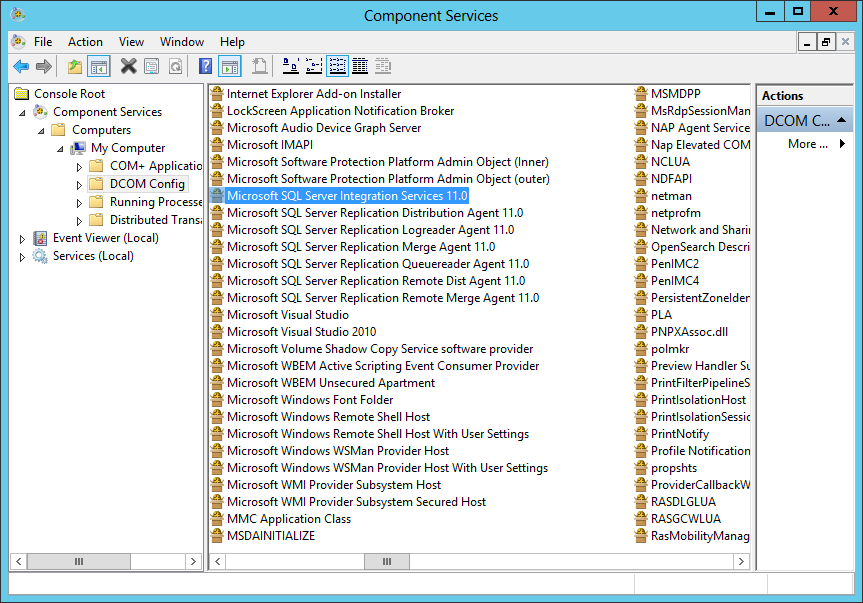Viewport: 863px width, 603px height.
Task: Click the My Computer icon in tree
Action: click(78, 148)
